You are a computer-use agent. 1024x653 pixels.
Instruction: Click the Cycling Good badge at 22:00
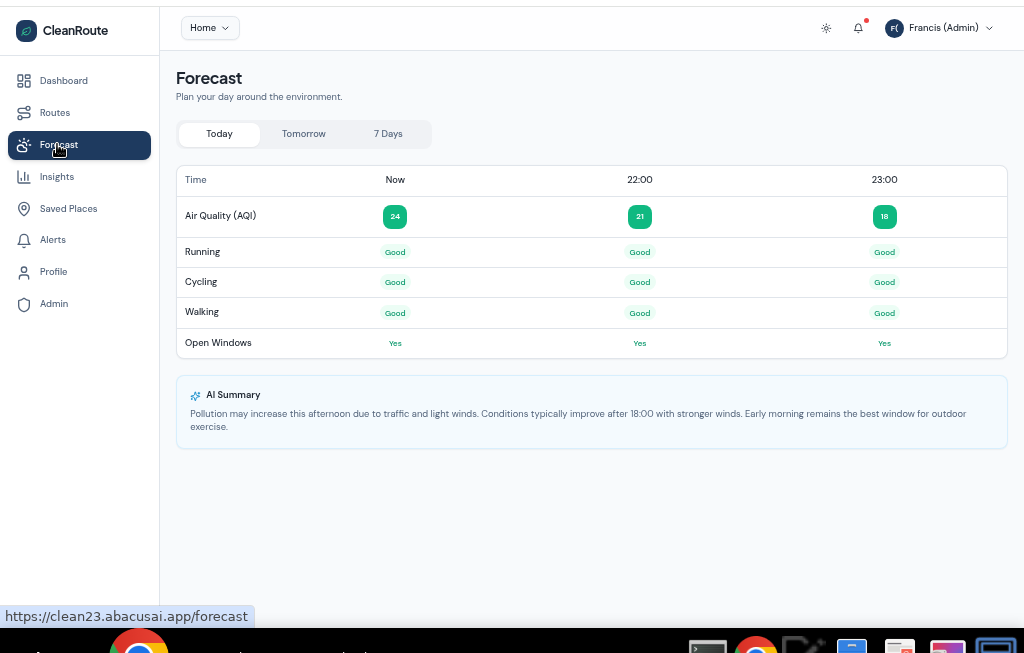[x=640, y=283]
